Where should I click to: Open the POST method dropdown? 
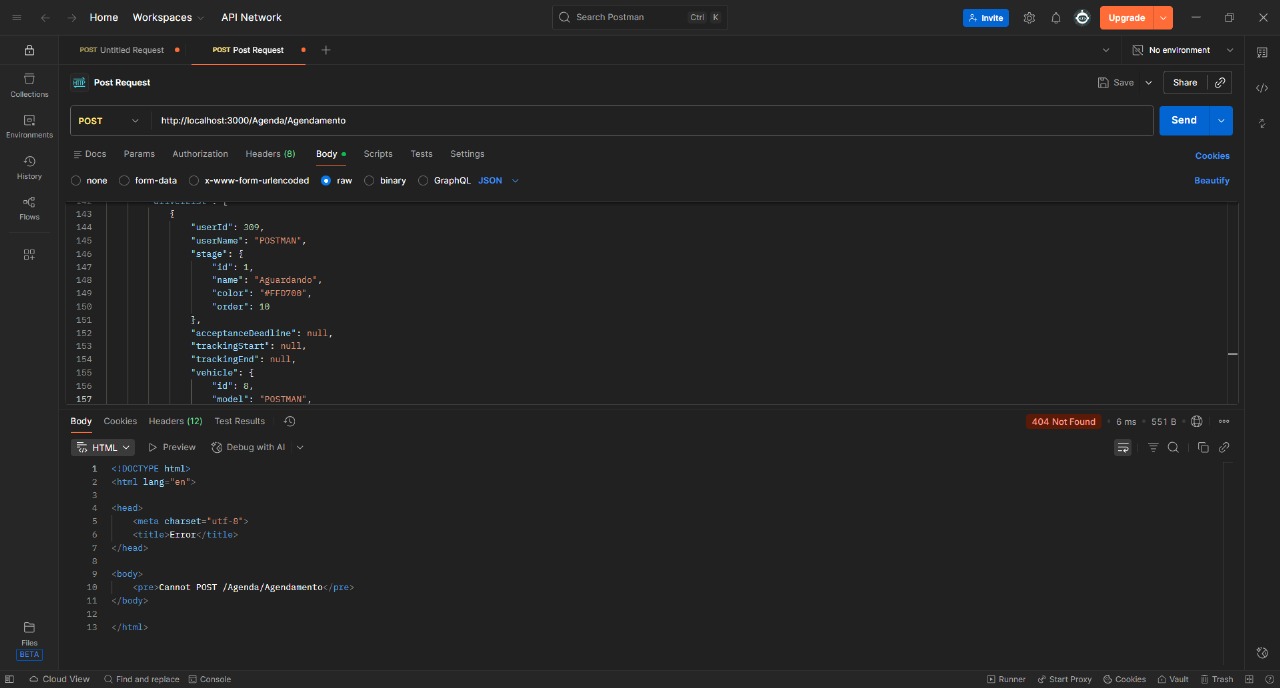click(109, 120)
